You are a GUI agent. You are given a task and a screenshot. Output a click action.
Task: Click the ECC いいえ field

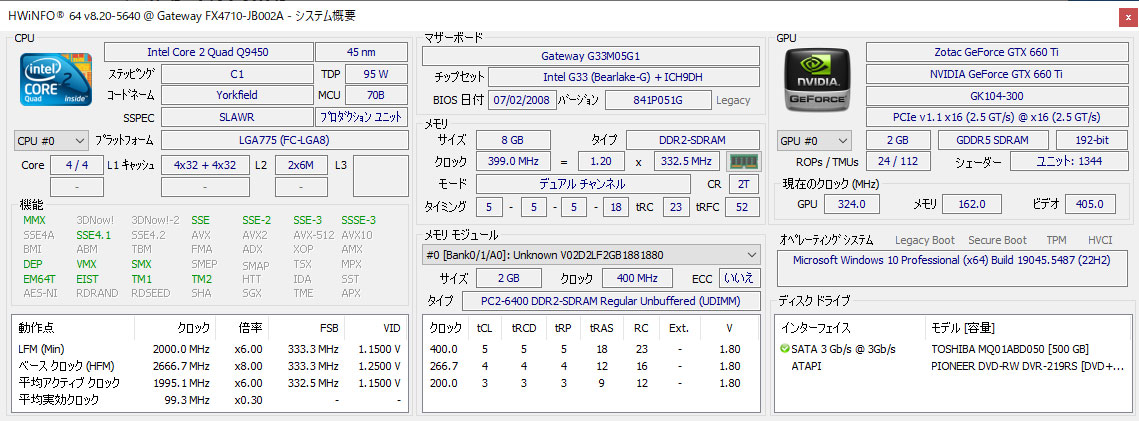tap(739, 279)
